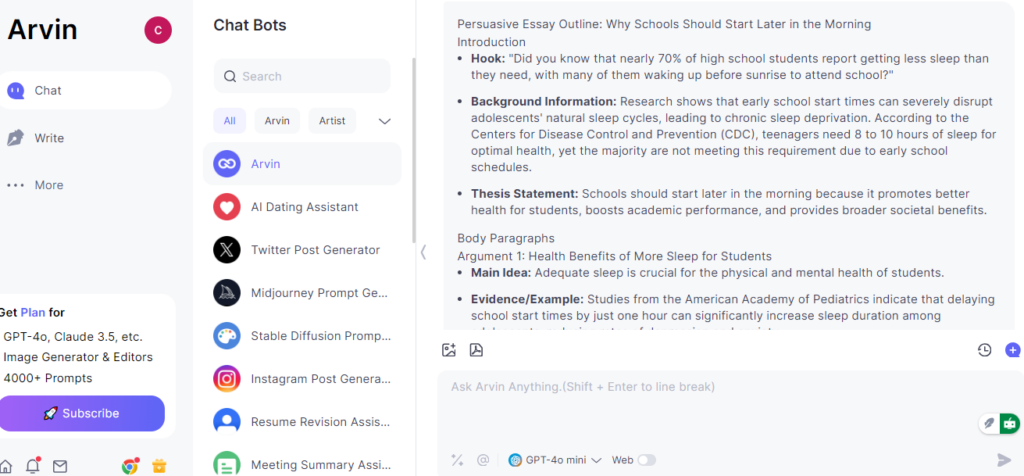Click the Subscribe button
1024x476 pixels.
[82, 413]
